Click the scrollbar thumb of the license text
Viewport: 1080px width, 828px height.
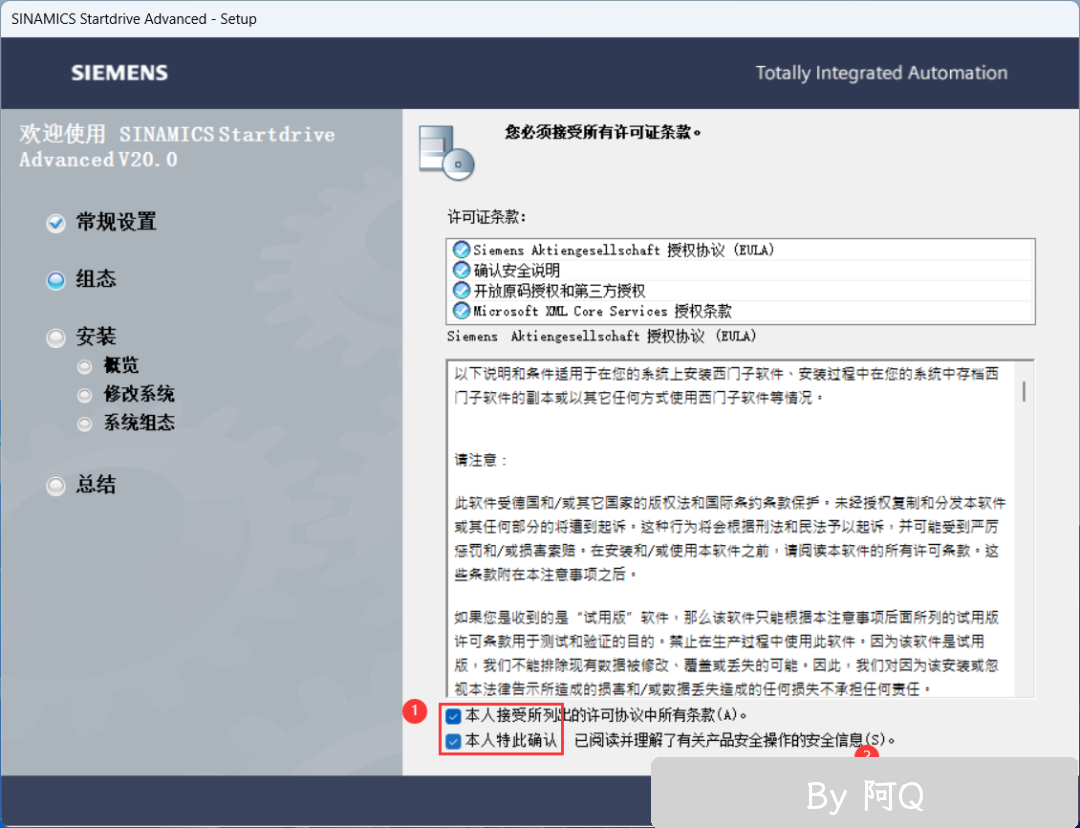pos(1024,391)
